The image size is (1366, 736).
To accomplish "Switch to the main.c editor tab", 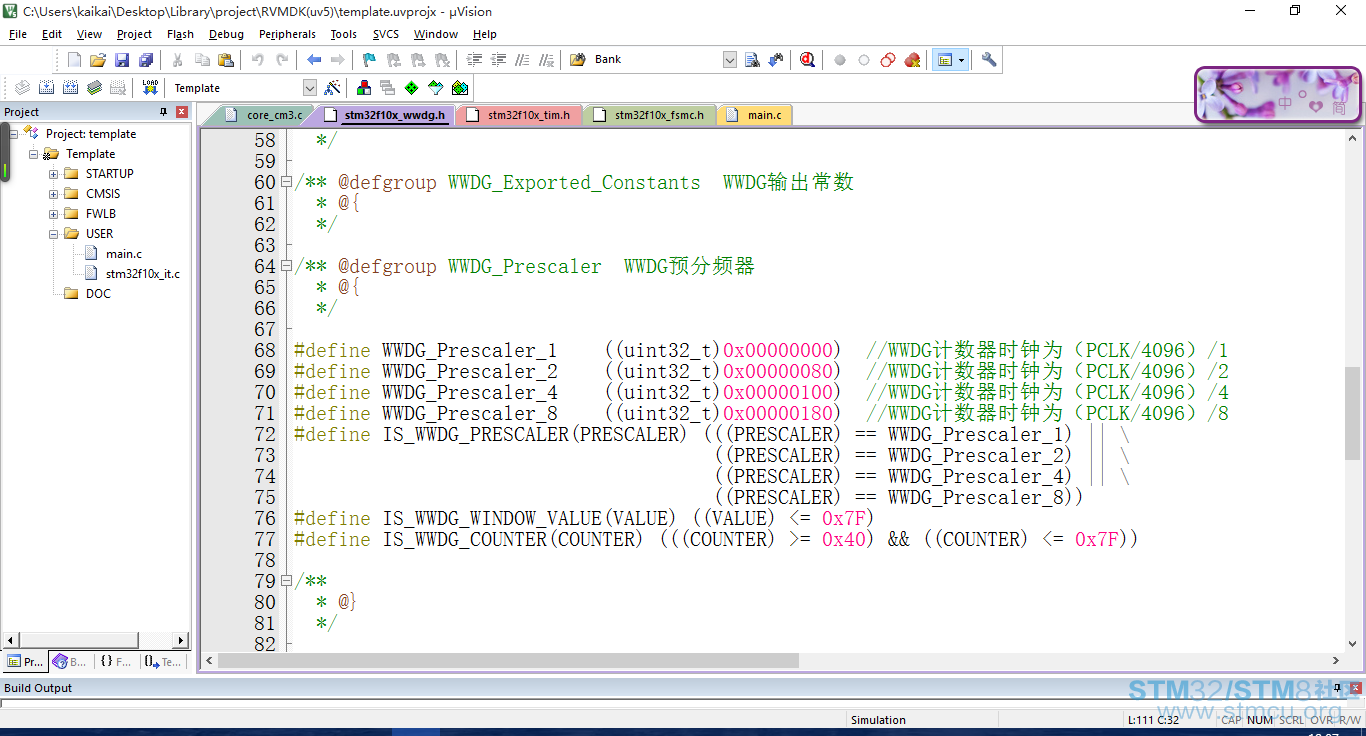I will 754,115.
